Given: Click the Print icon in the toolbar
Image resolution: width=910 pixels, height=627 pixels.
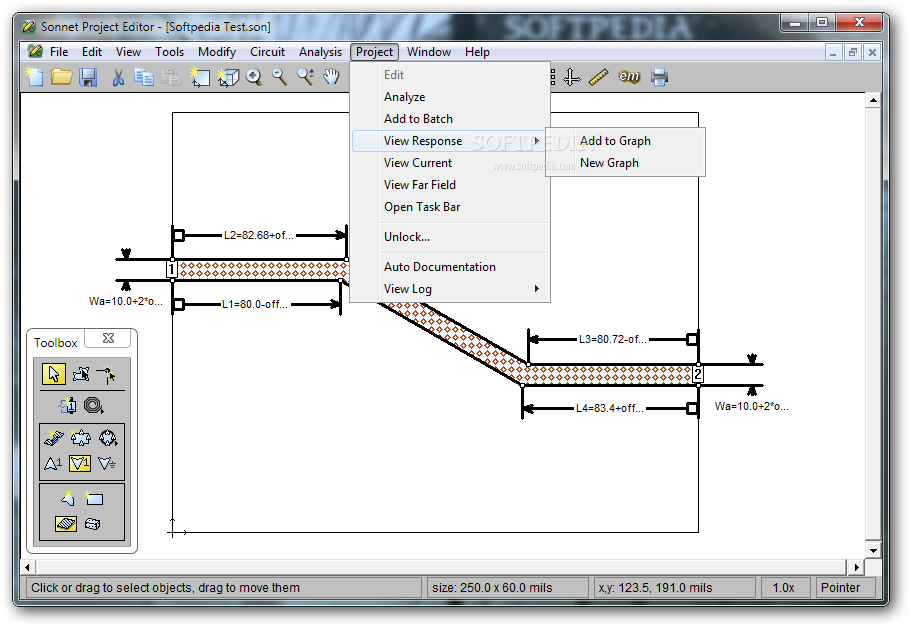Looking at the screenshot, I should coord(659,77).
